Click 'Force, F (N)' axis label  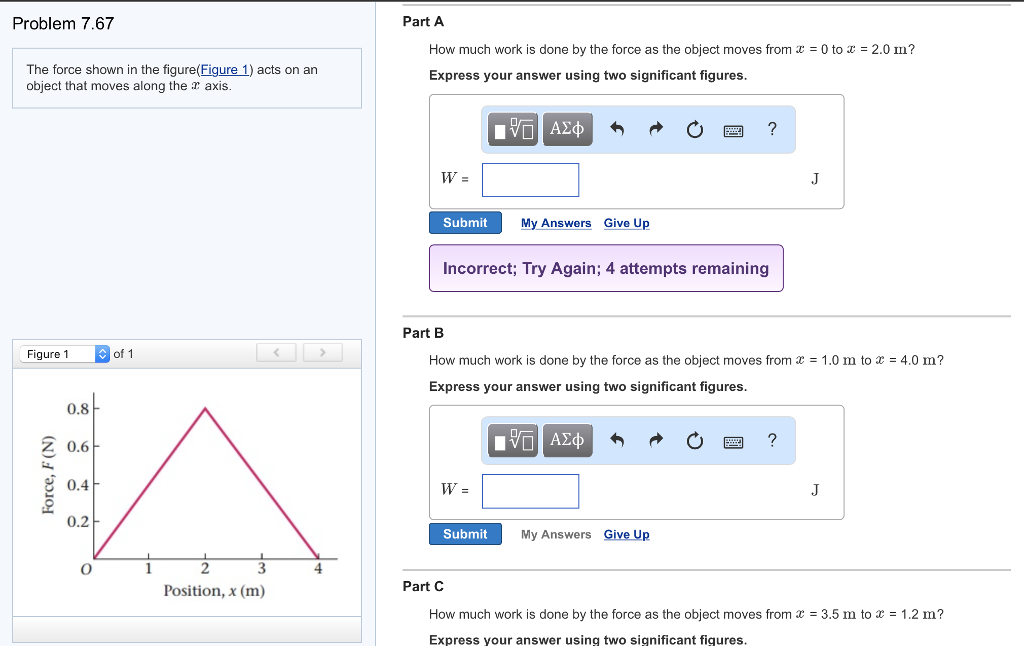point(48,475)
